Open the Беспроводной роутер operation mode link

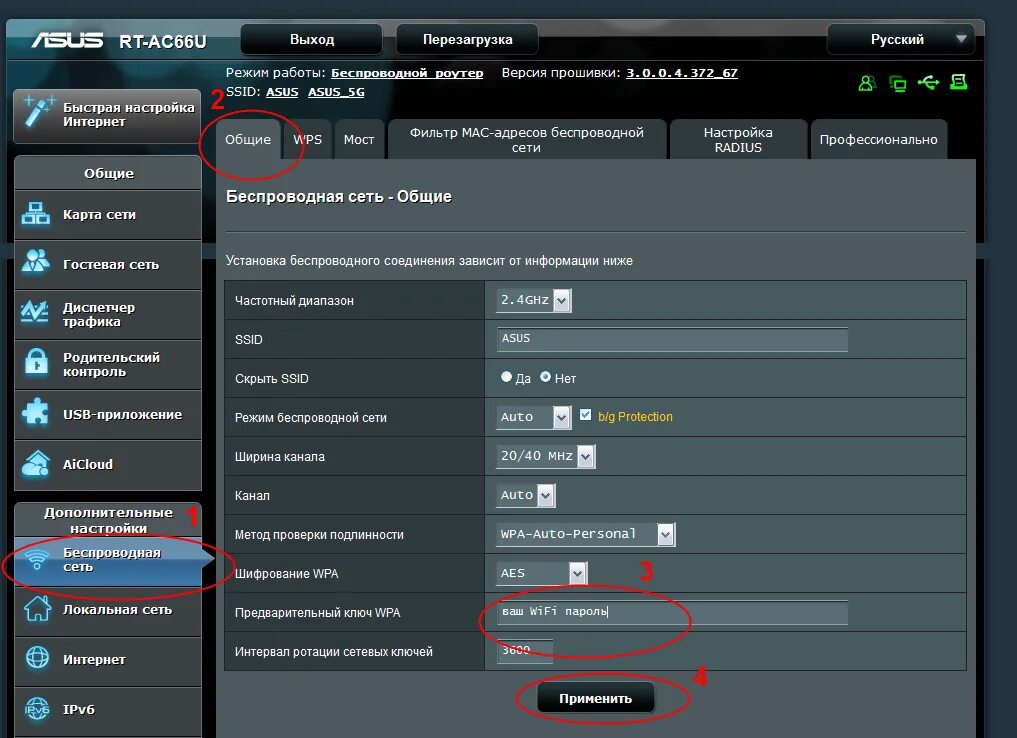pyautogui.click(x=407, y=73)
